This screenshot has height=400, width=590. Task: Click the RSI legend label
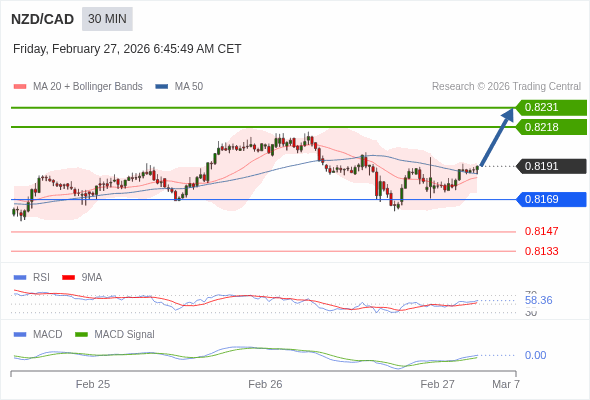click(41, 278)
